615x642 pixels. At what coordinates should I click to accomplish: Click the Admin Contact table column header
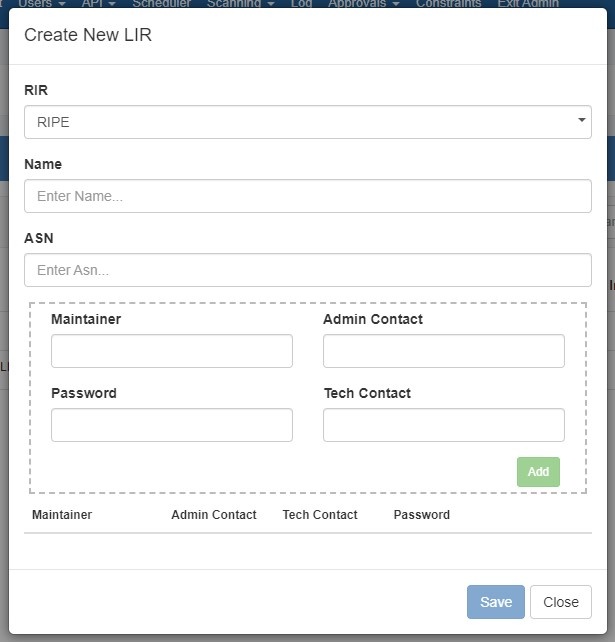214,515
